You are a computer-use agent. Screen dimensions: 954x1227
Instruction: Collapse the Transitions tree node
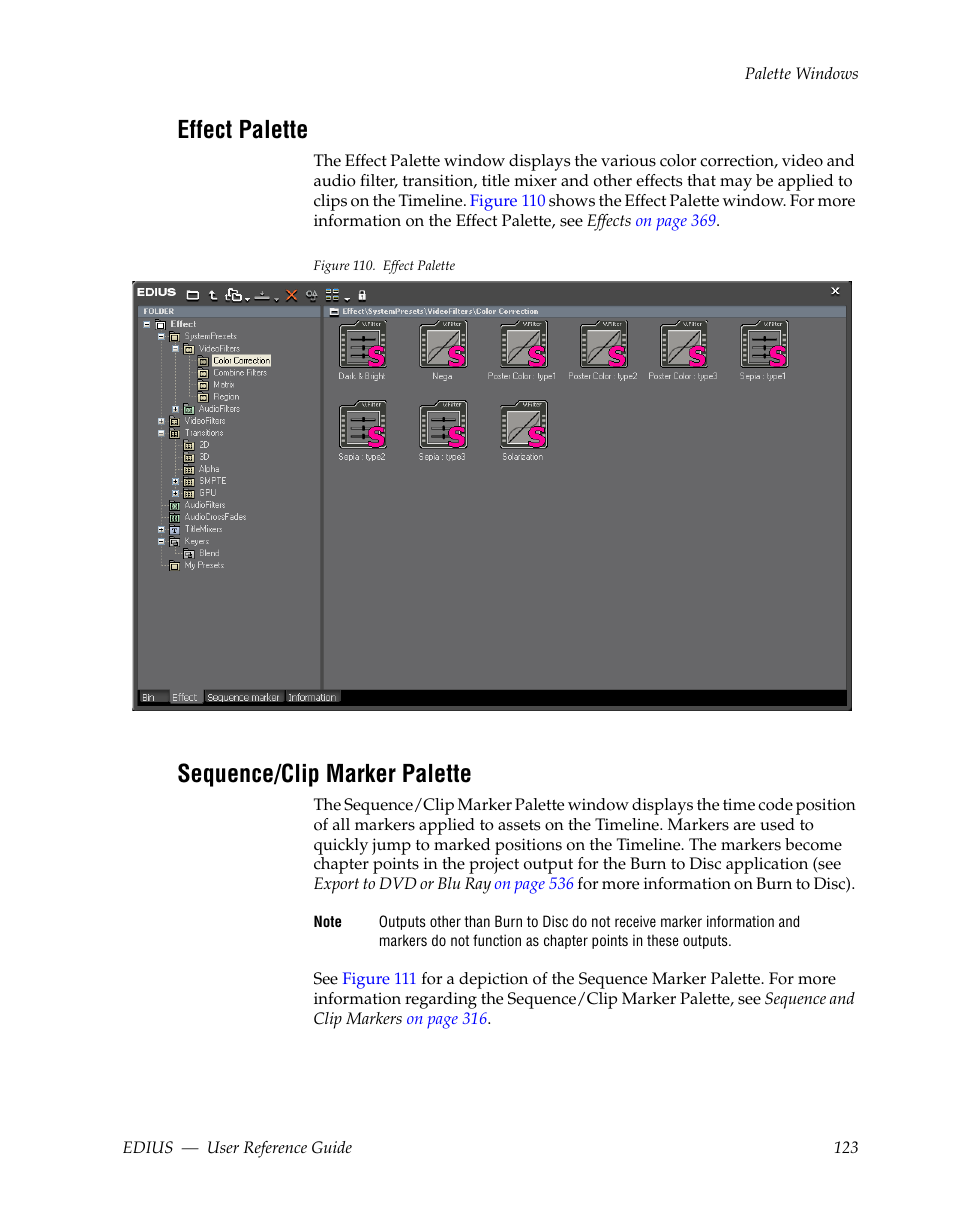click(x=161, y=433)
